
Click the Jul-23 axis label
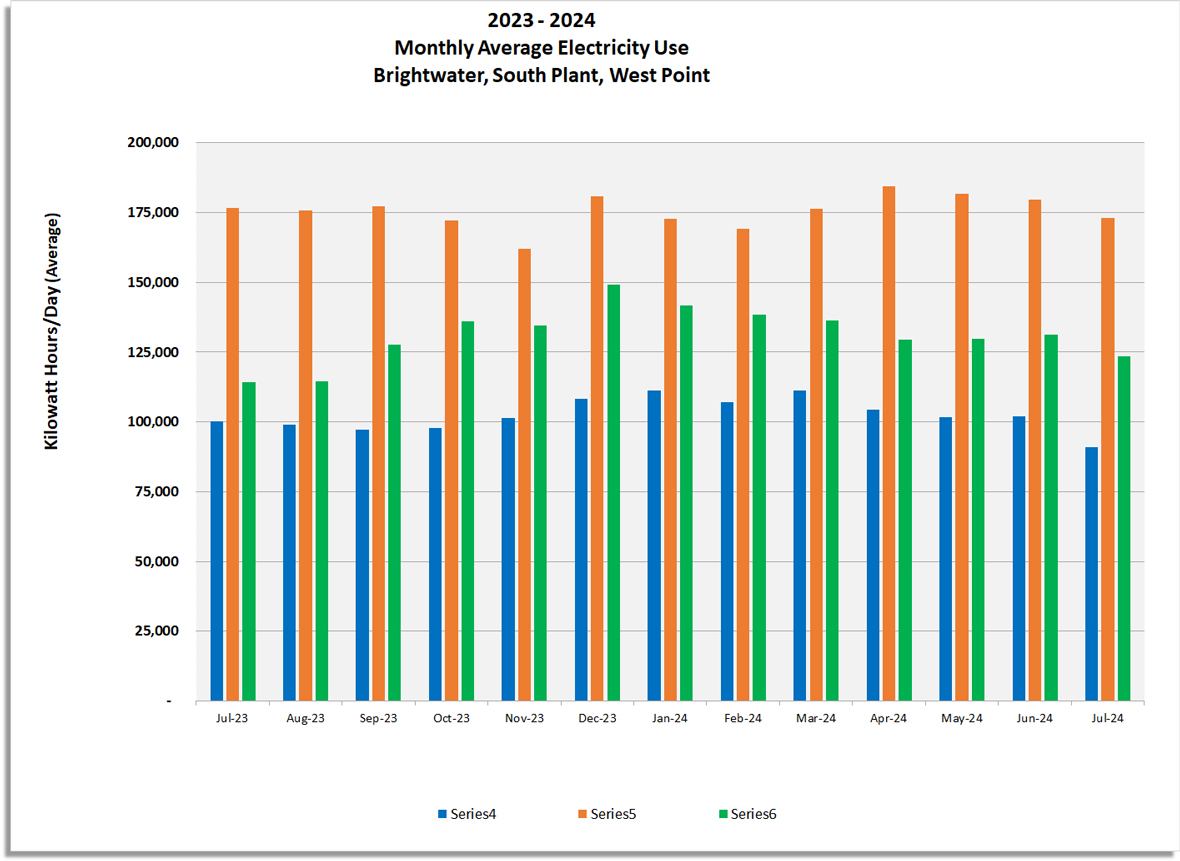point(232,718)
